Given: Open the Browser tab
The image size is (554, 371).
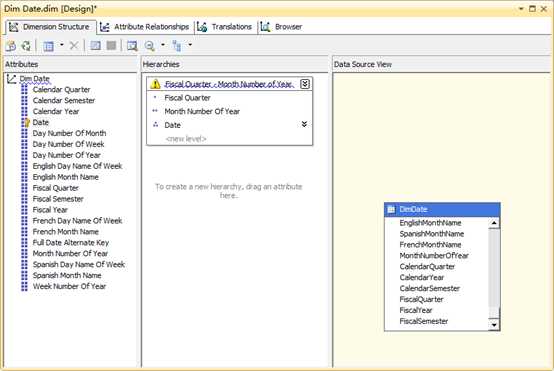Looking at the screenshot, I should point(281,27).
